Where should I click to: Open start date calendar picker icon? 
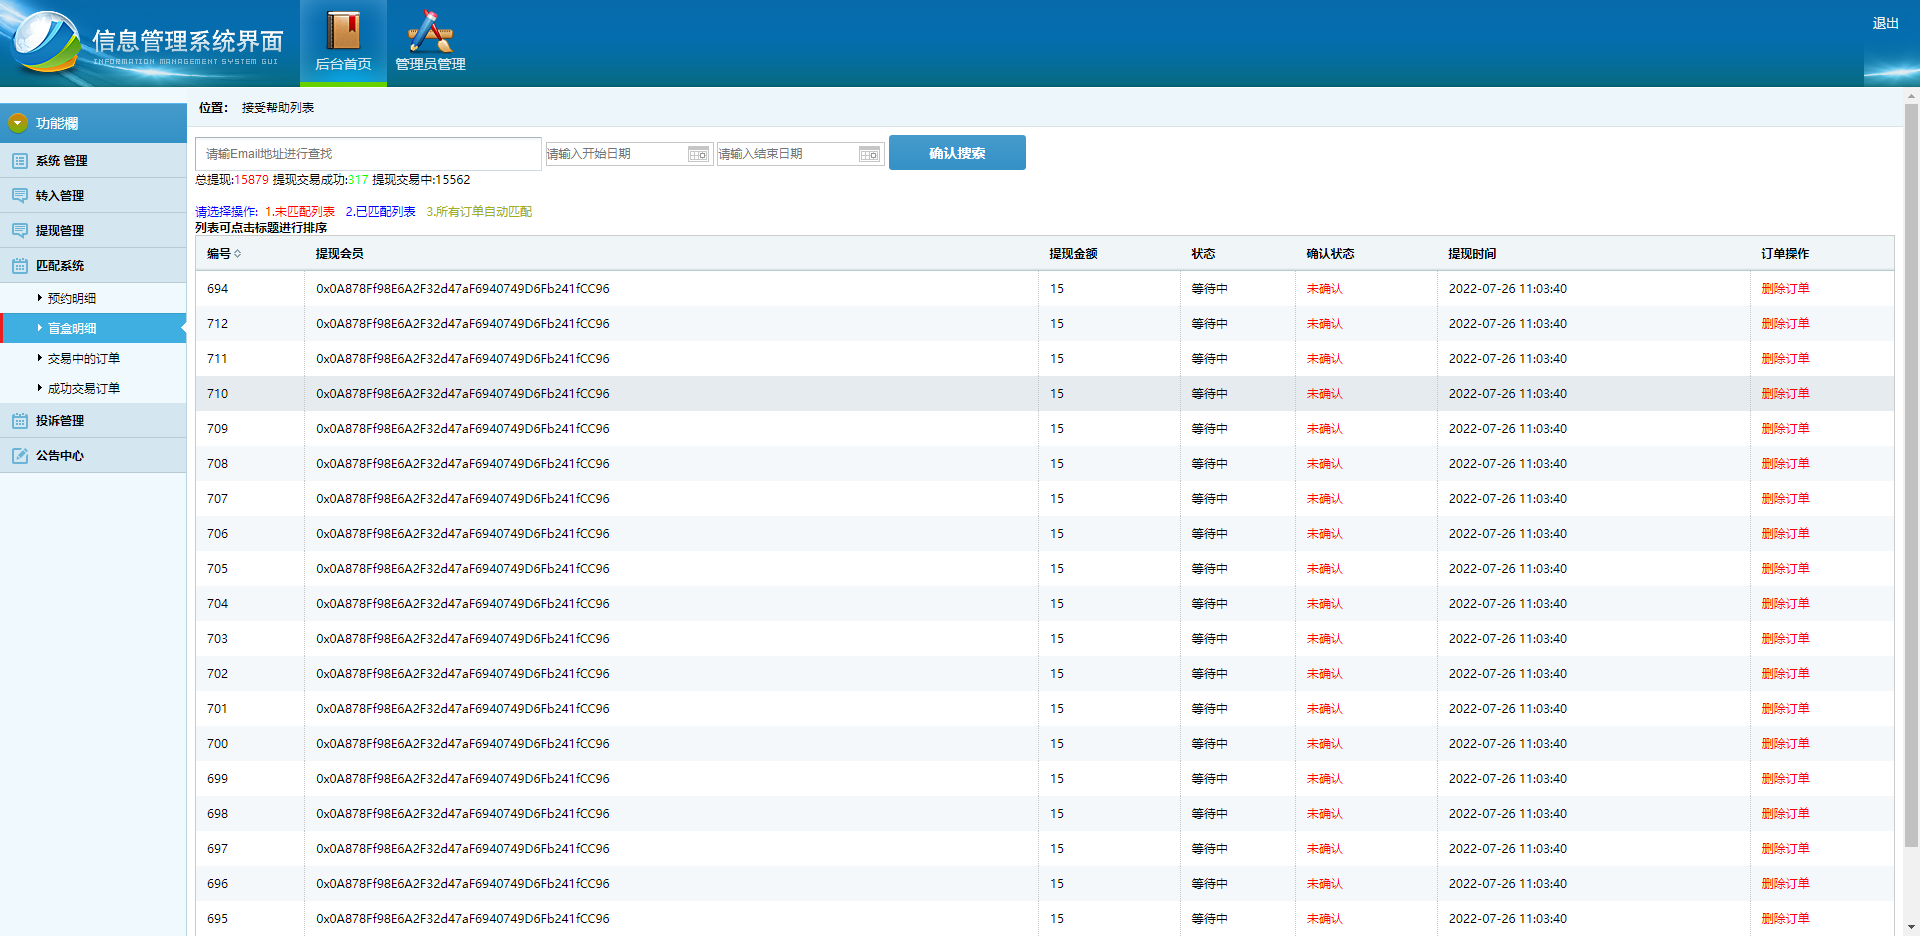click(698, 154)
